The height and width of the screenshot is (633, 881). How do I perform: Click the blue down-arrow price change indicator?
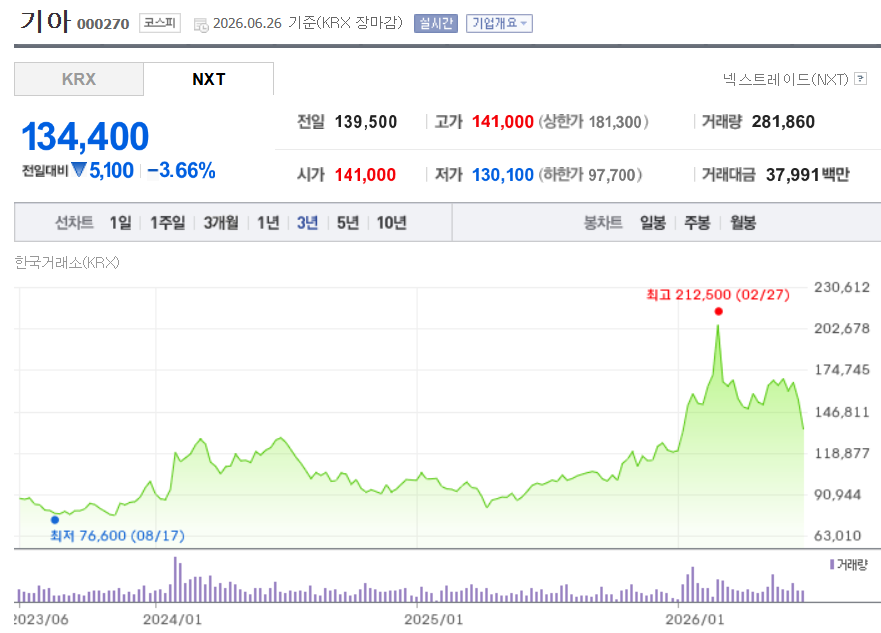click(x=79, y=170)
